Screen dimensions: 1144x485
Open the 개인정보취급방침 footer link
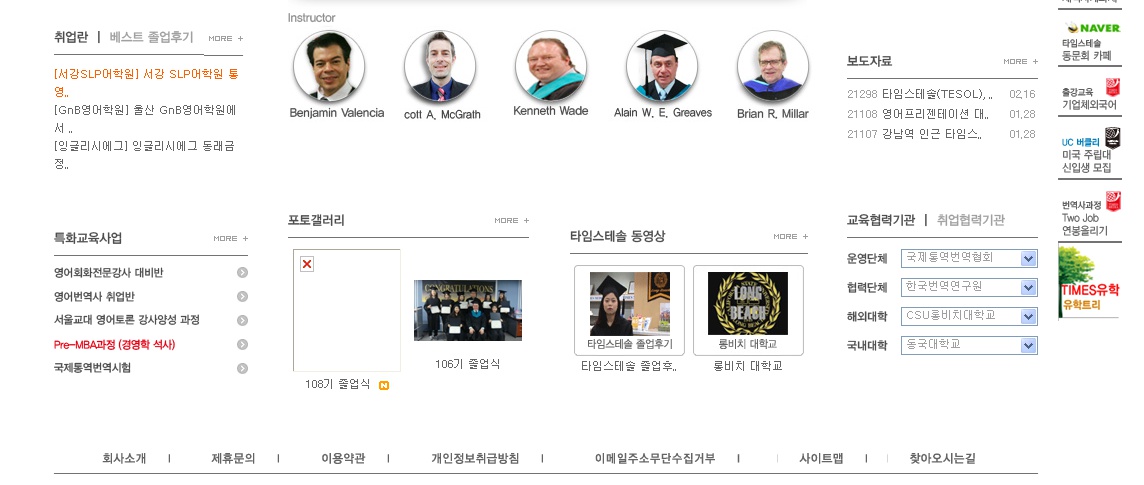pyautogui.click(x=475, y=459)
